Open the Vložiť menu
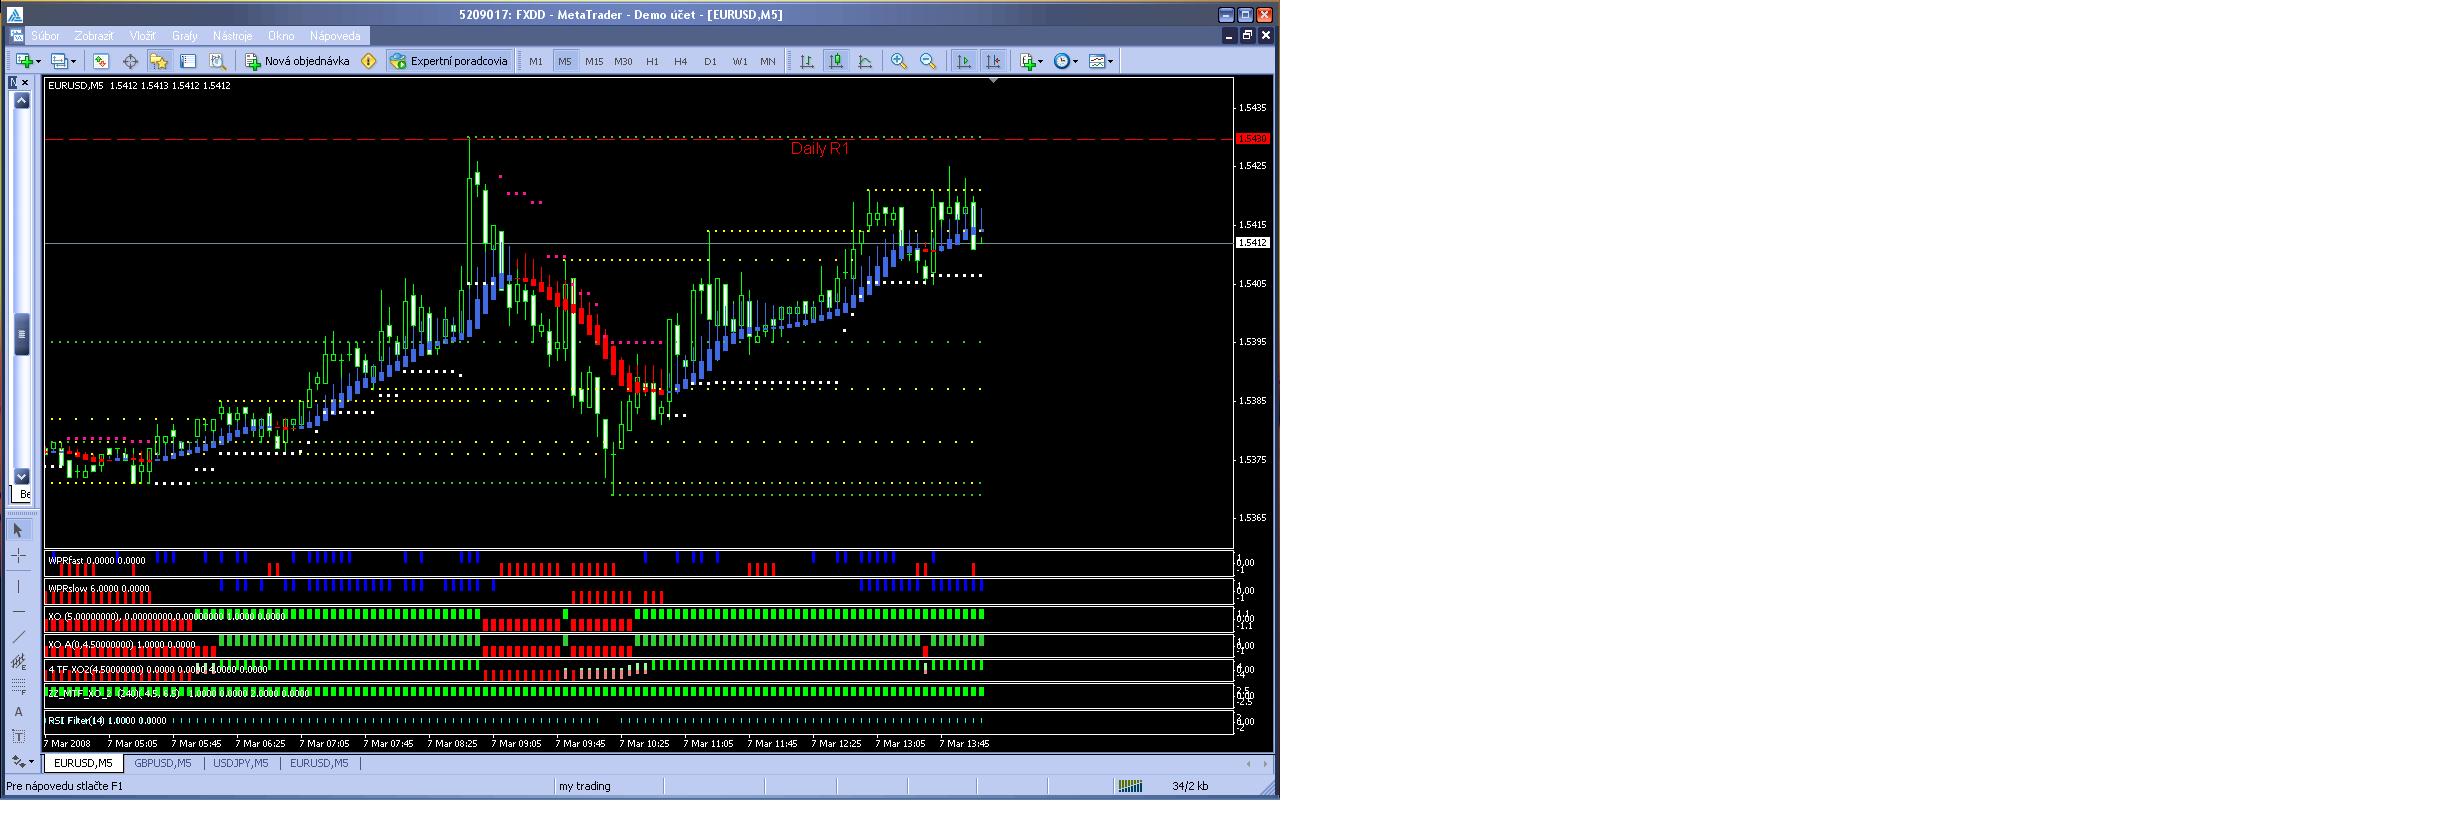The width and height of the screenshot is (2464, 832). click(x=142, y=36)
